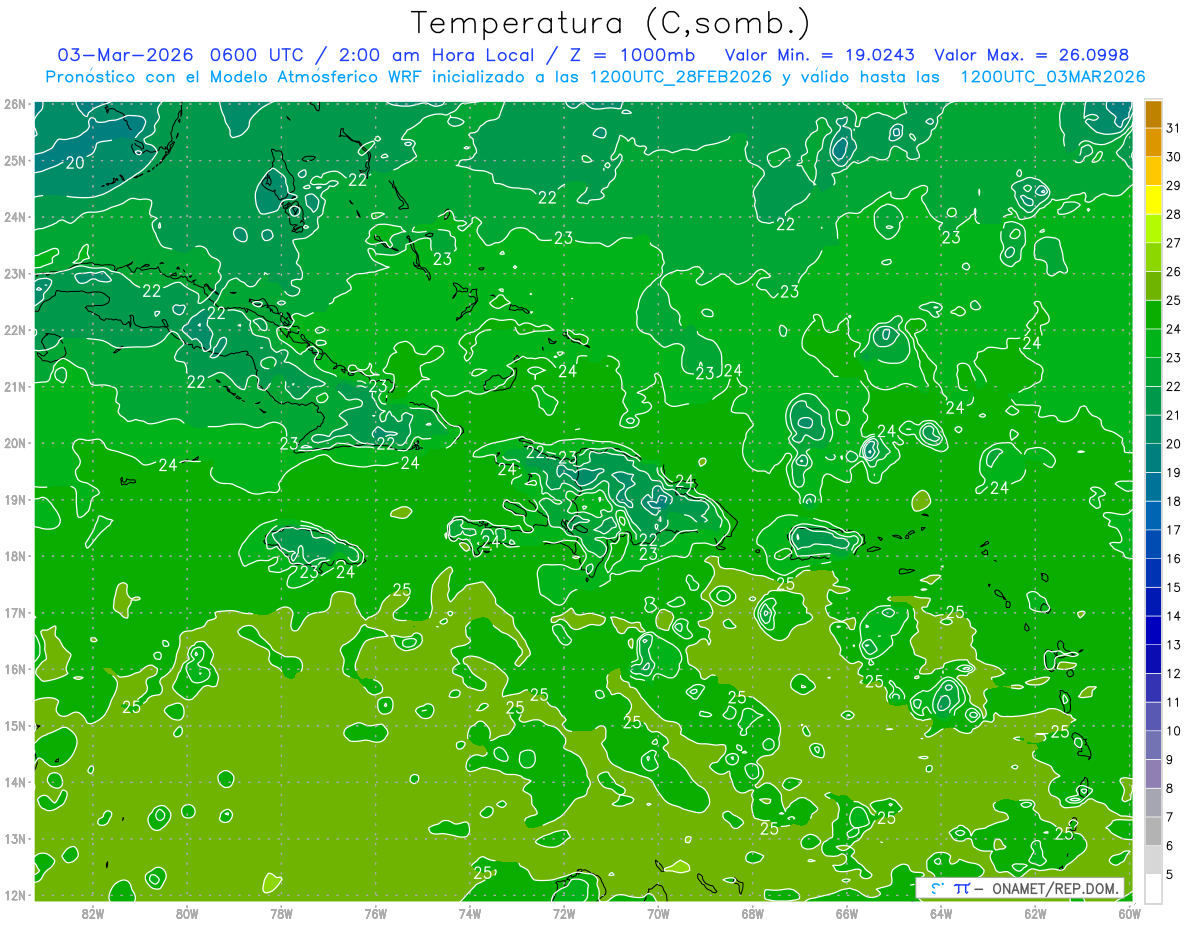The width and height of the screenshot is (1200, 927).
Task: Click the gray color scale segment between 6 and 7
Action: (1153, 831)
